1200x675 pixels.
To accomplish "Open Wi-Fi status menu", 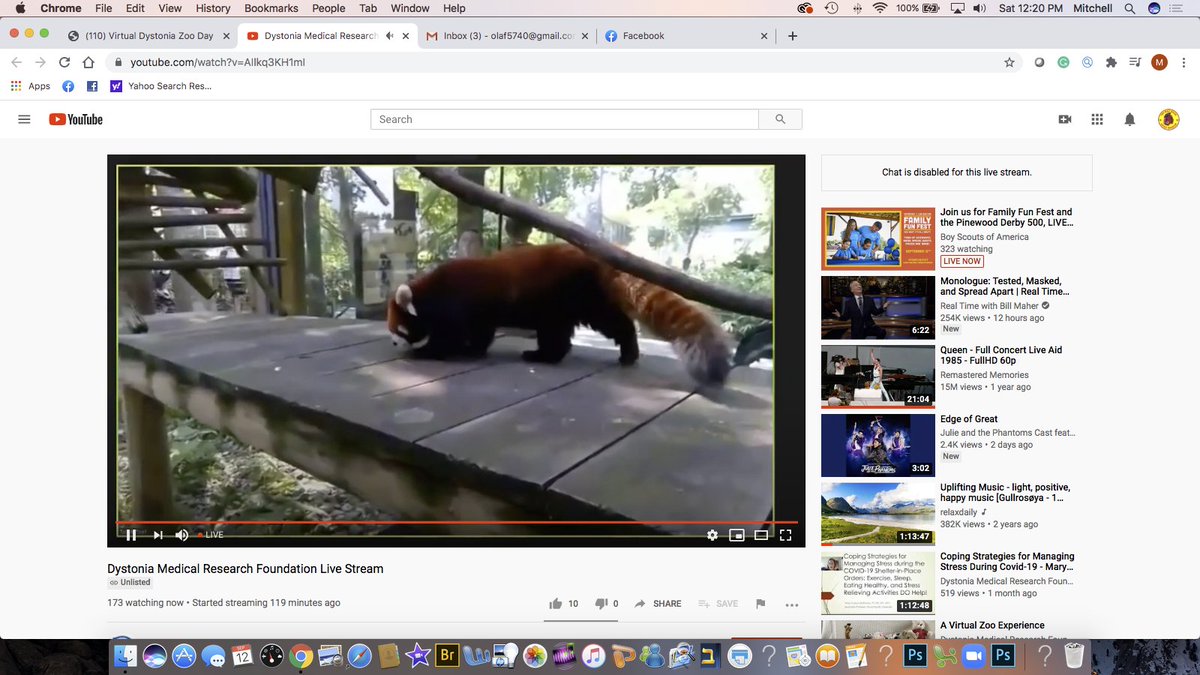I will pos(880,8).
